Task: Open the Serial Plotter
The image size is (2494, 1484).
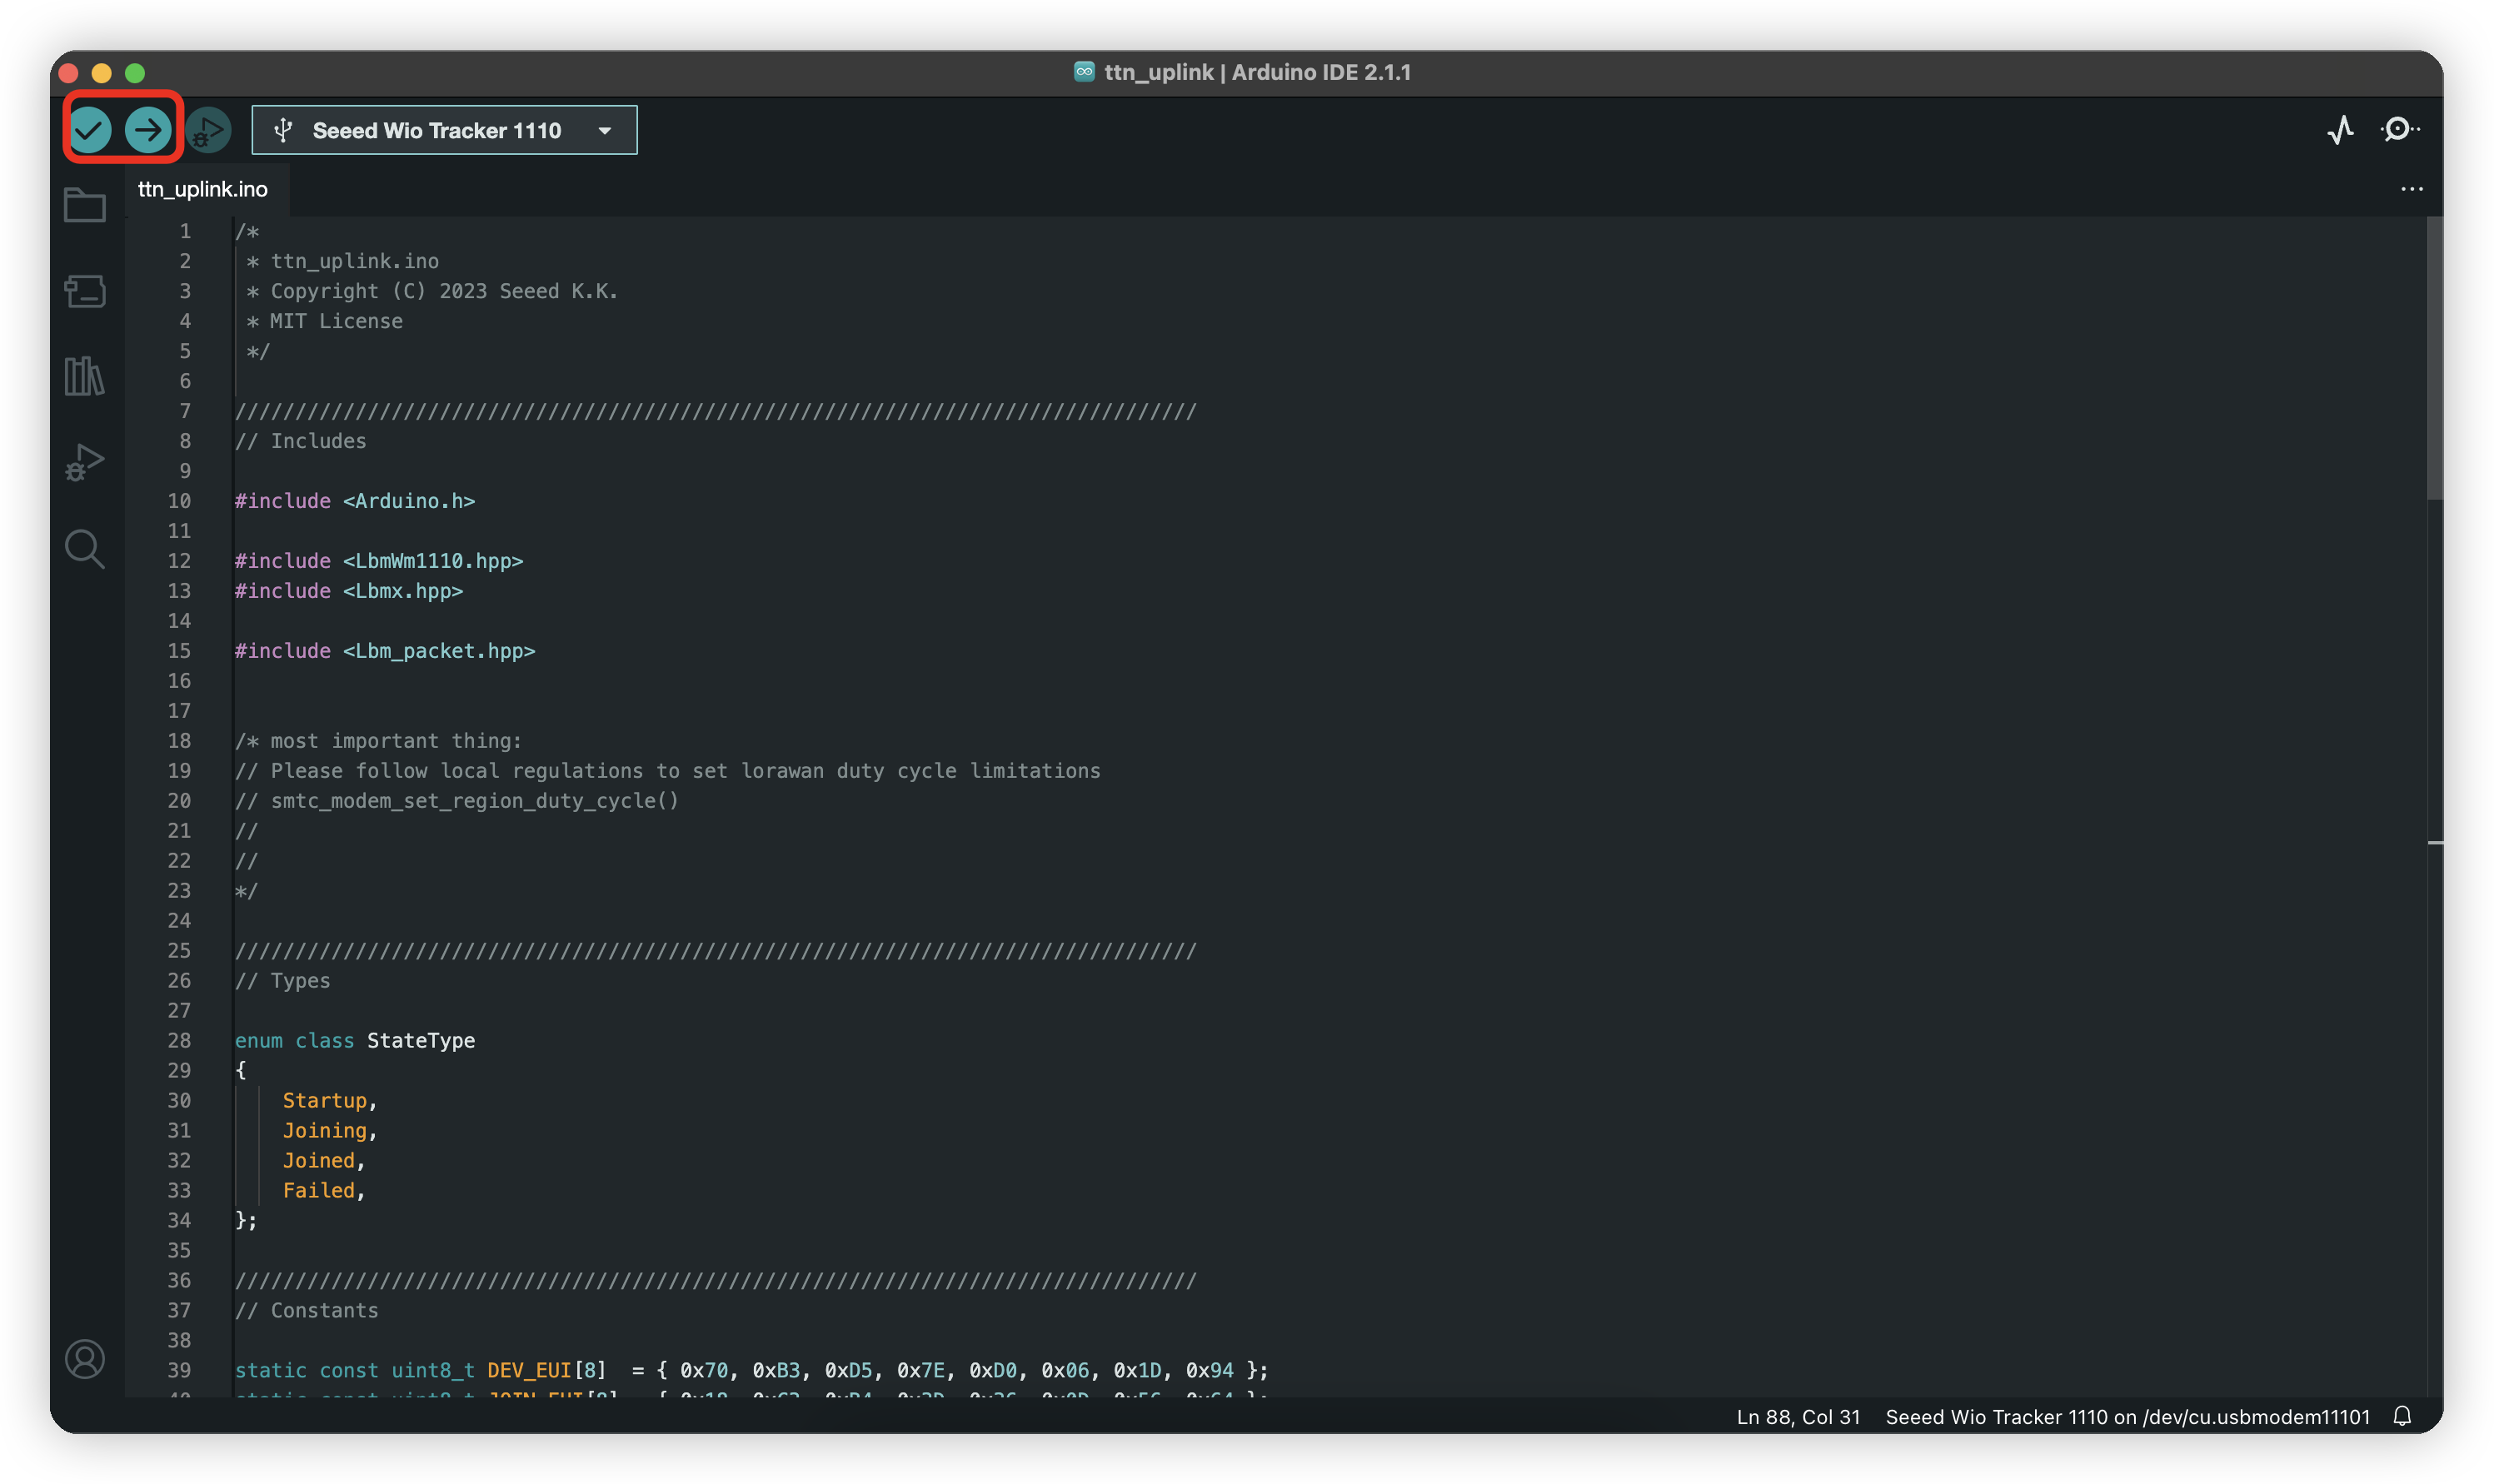Action: (x=2340, y=130)
